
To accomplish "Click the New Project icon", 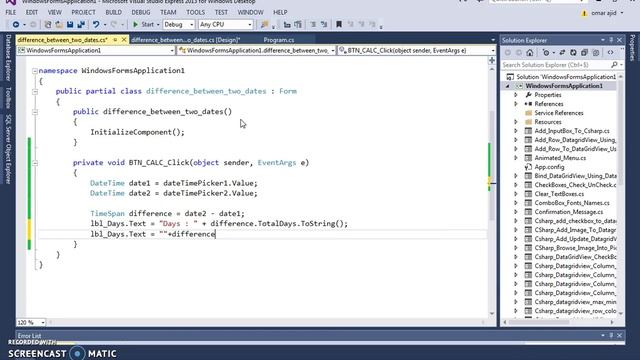I will (48, 25).
